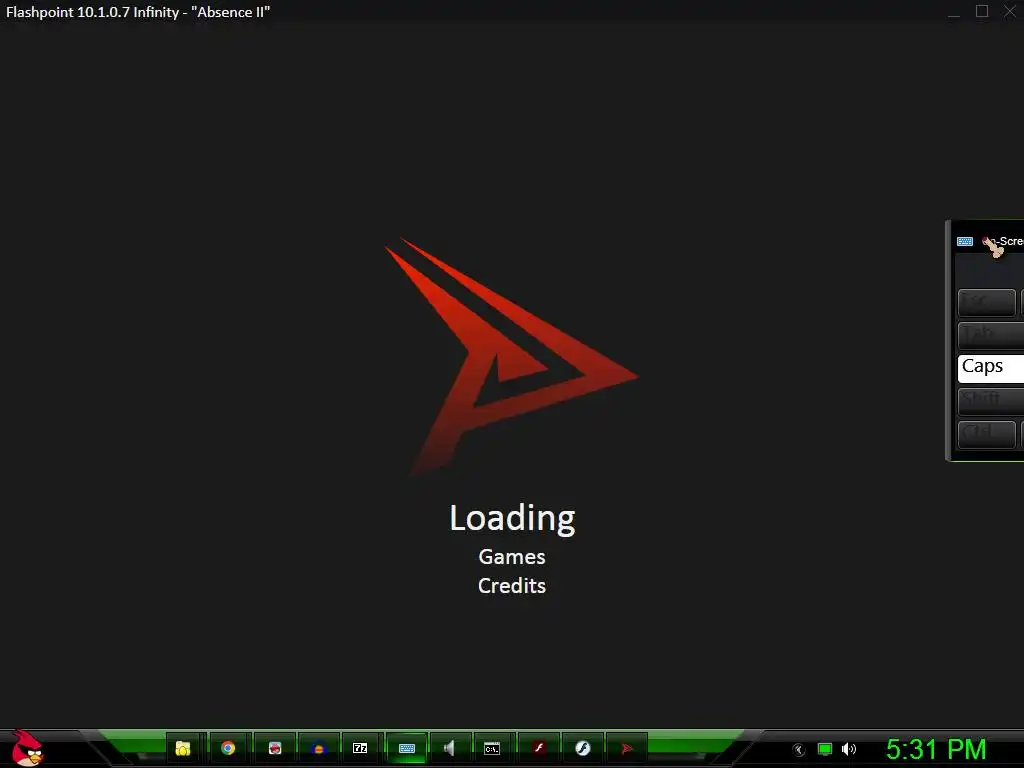Viewport: 1024px width, 768px height.
Task: Click the green monitor tray icon
Action: coord(825,749)
